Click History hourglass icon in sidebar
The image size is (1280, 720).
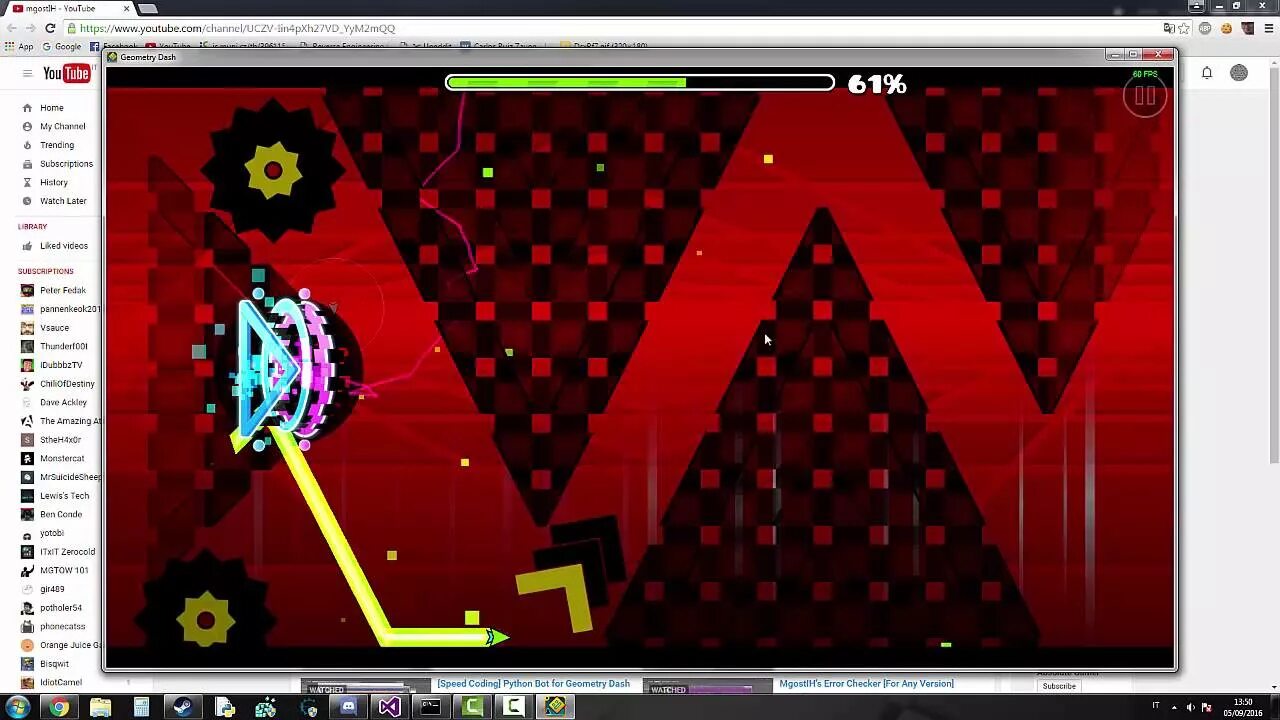point(27,183)
